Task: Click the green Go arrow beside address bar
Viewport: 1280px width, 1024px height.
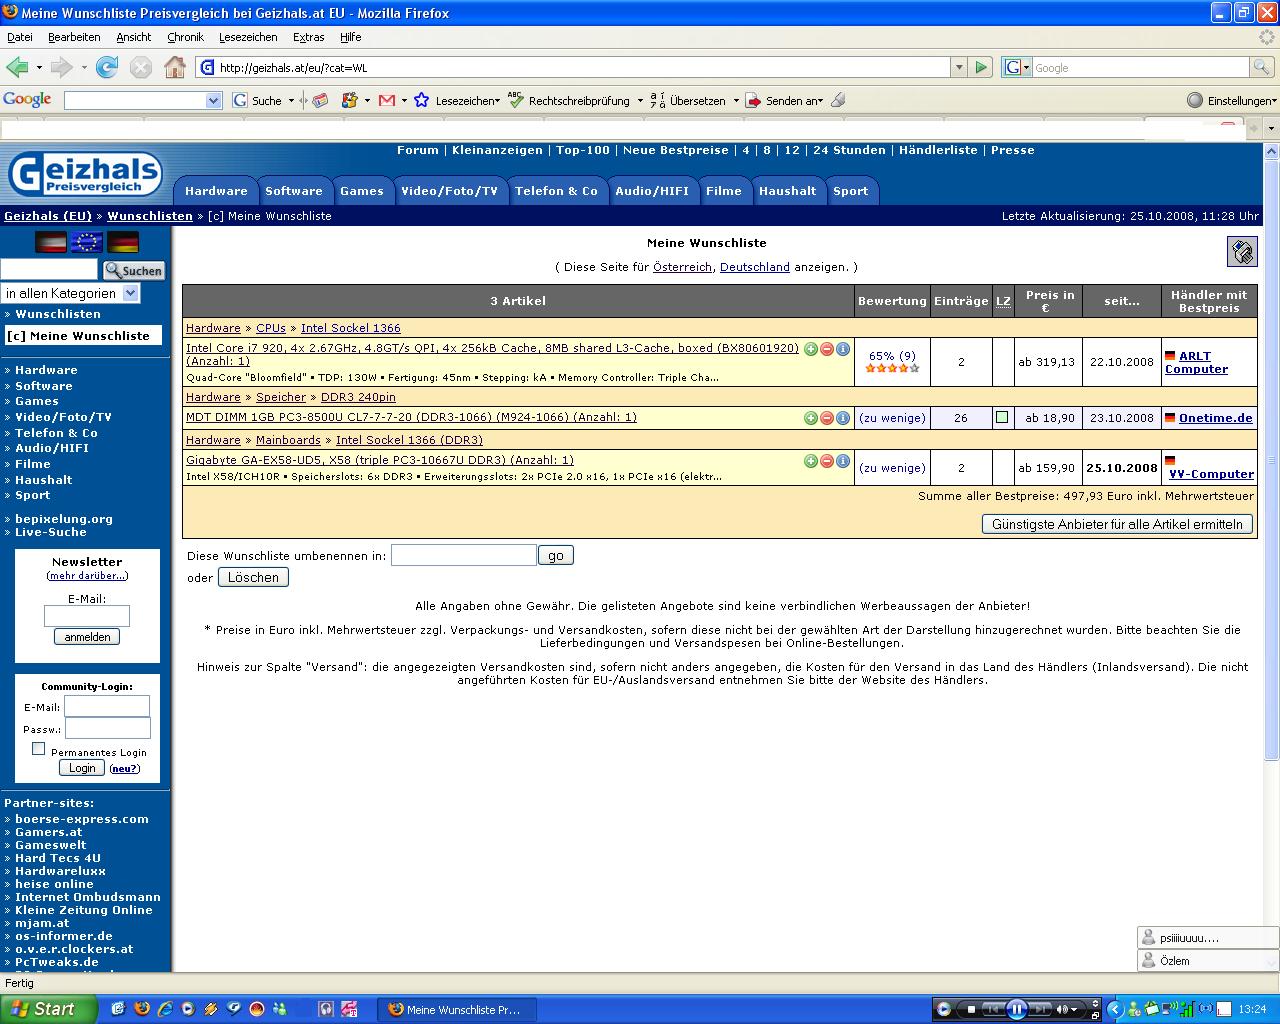Action: 981,67
